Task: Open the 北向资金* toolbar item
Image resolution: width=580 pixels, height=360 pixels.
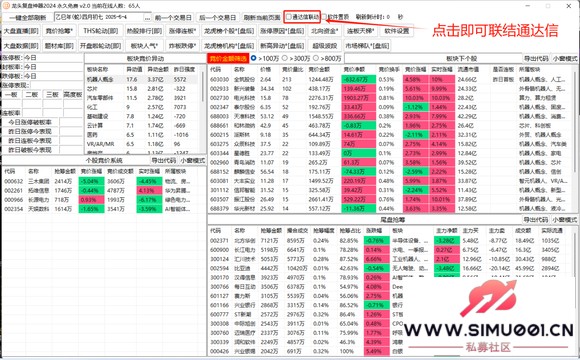Action: (x=325, y=31)
